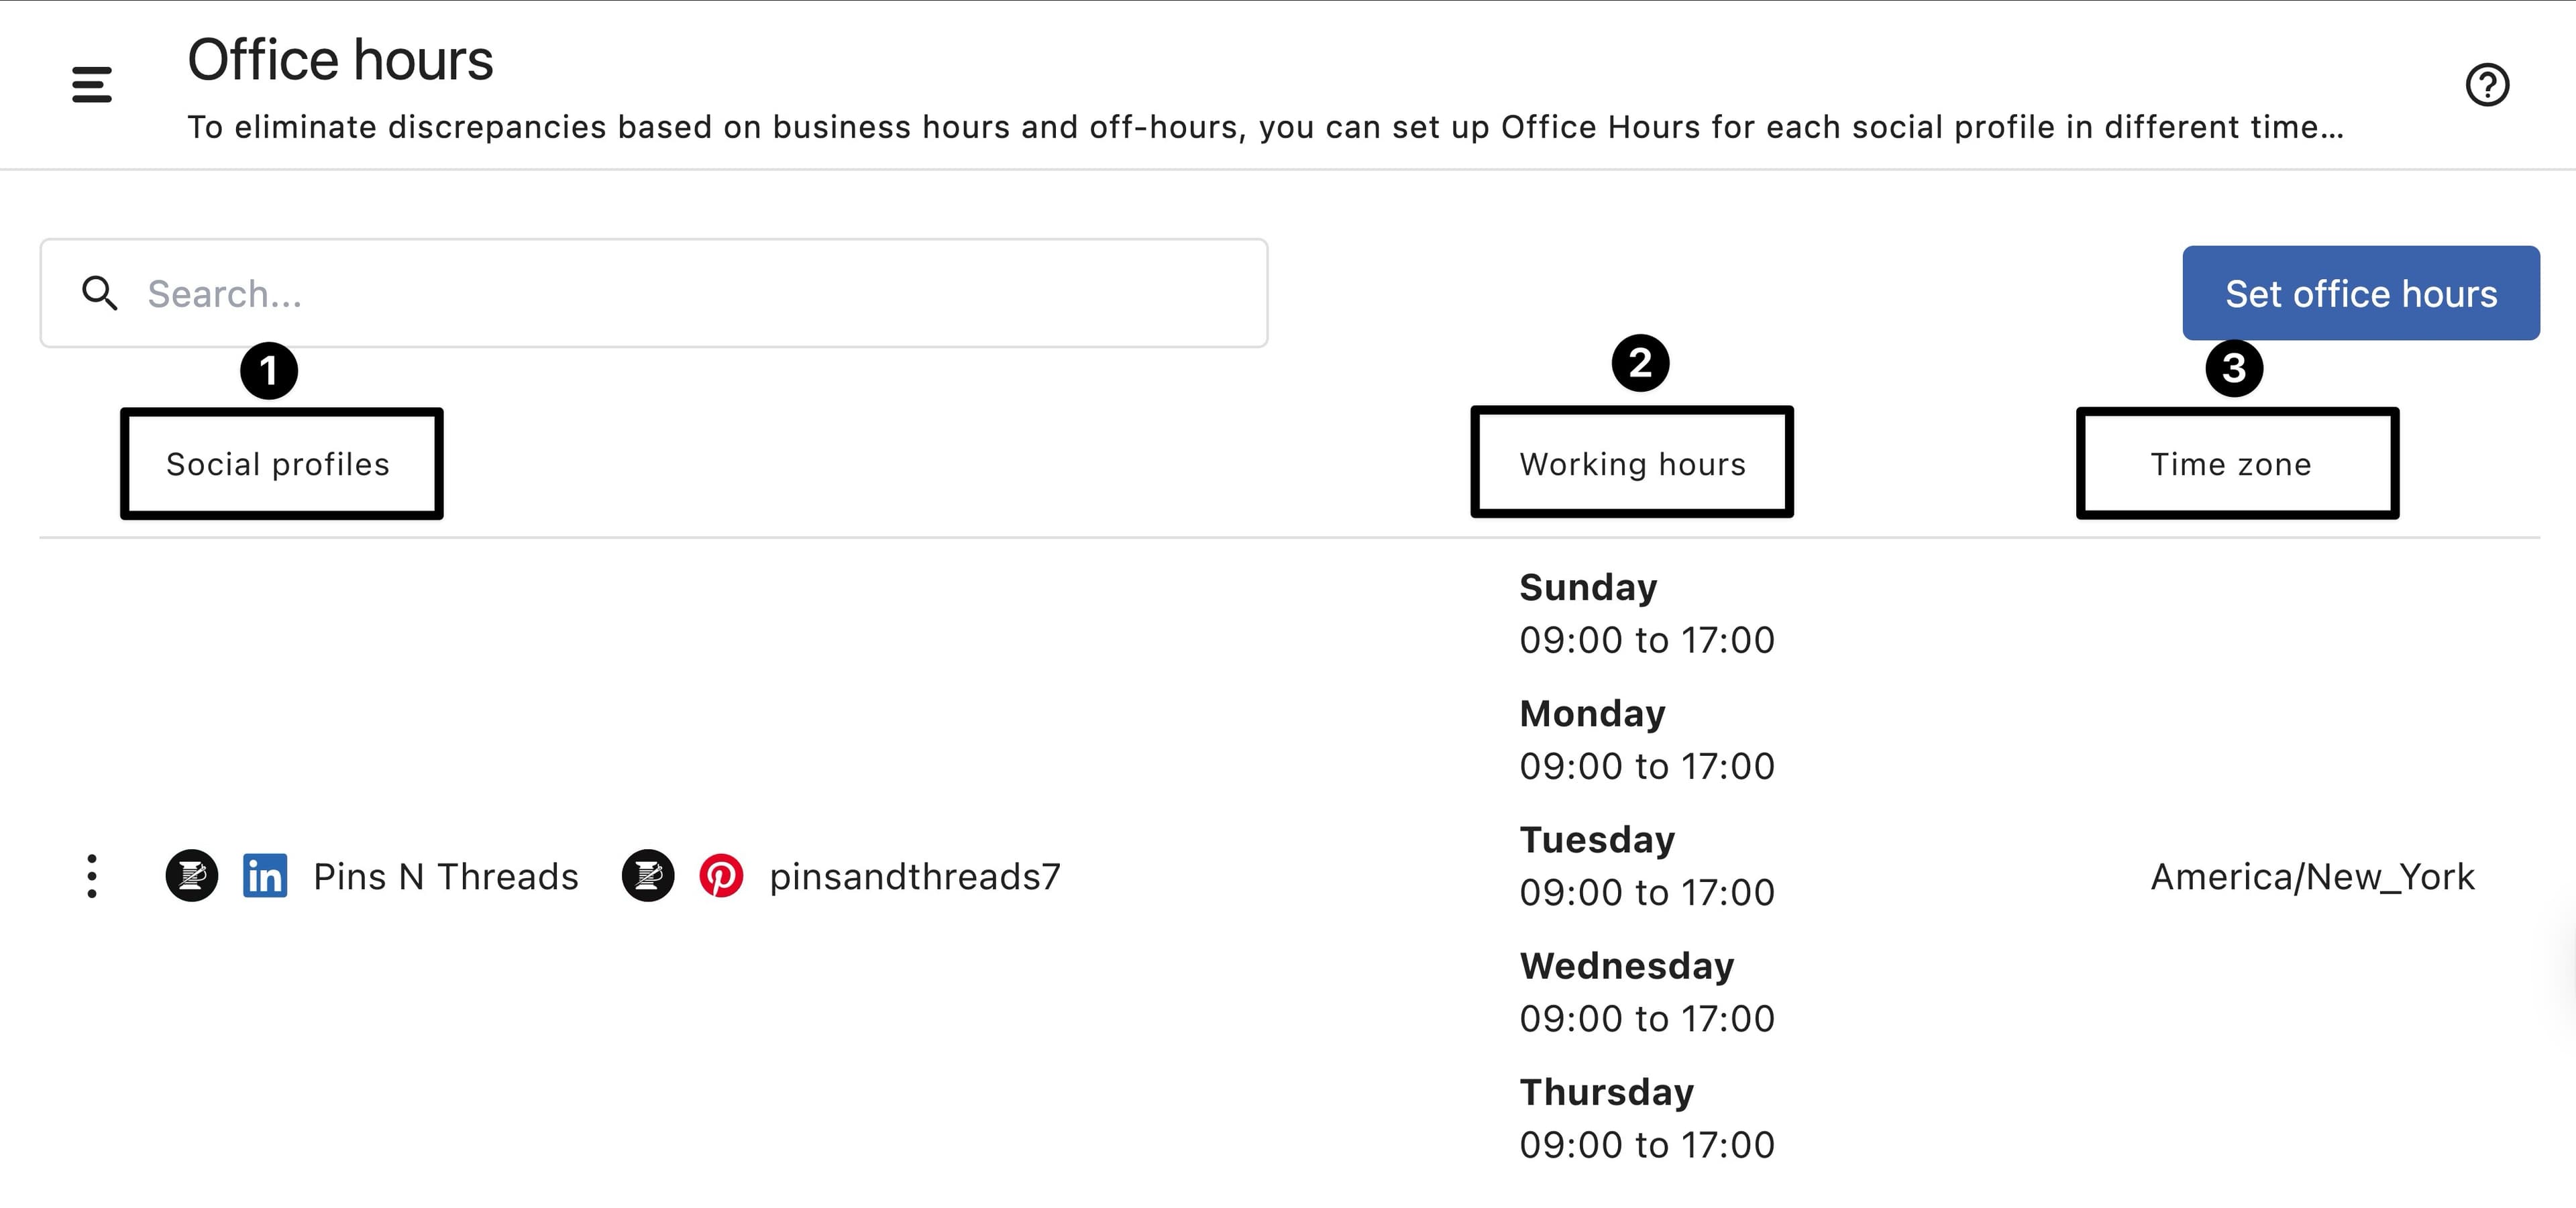The image size is (2576, 1208).
Task: Click the Working hours column header
Action: (x=1632, y=465)
